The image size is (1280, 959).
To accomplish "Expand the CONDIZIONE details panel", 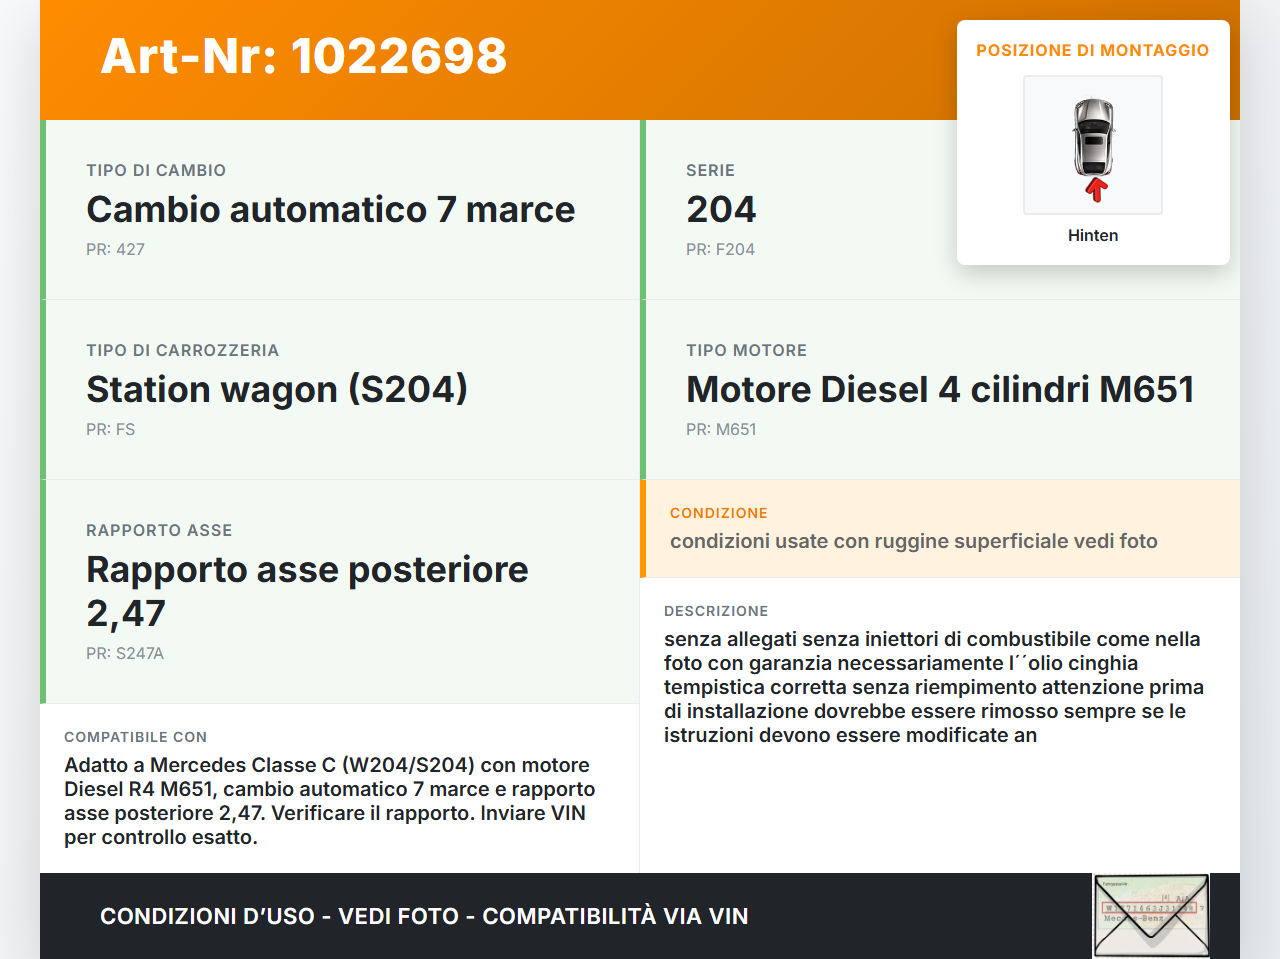I will pos(940,529).
